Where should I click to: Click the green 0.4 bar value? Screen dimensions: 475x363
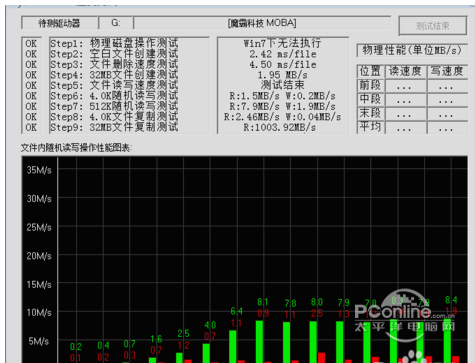[x=103, y=346]
